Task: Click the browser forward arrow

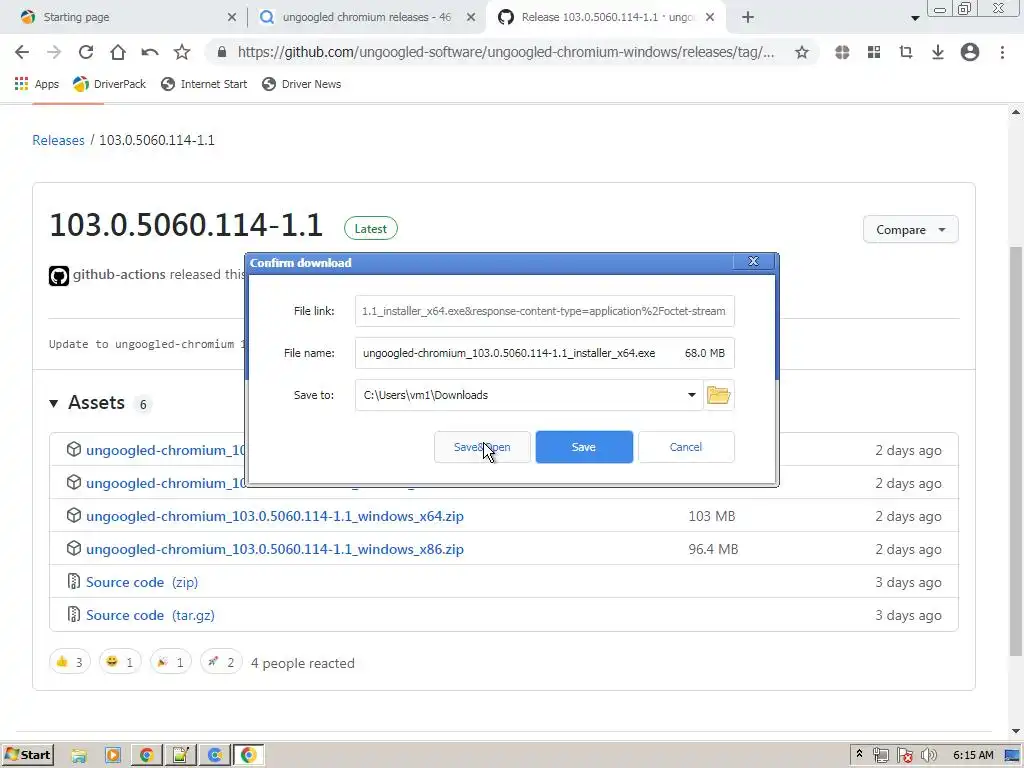Action: pos(54,52)
